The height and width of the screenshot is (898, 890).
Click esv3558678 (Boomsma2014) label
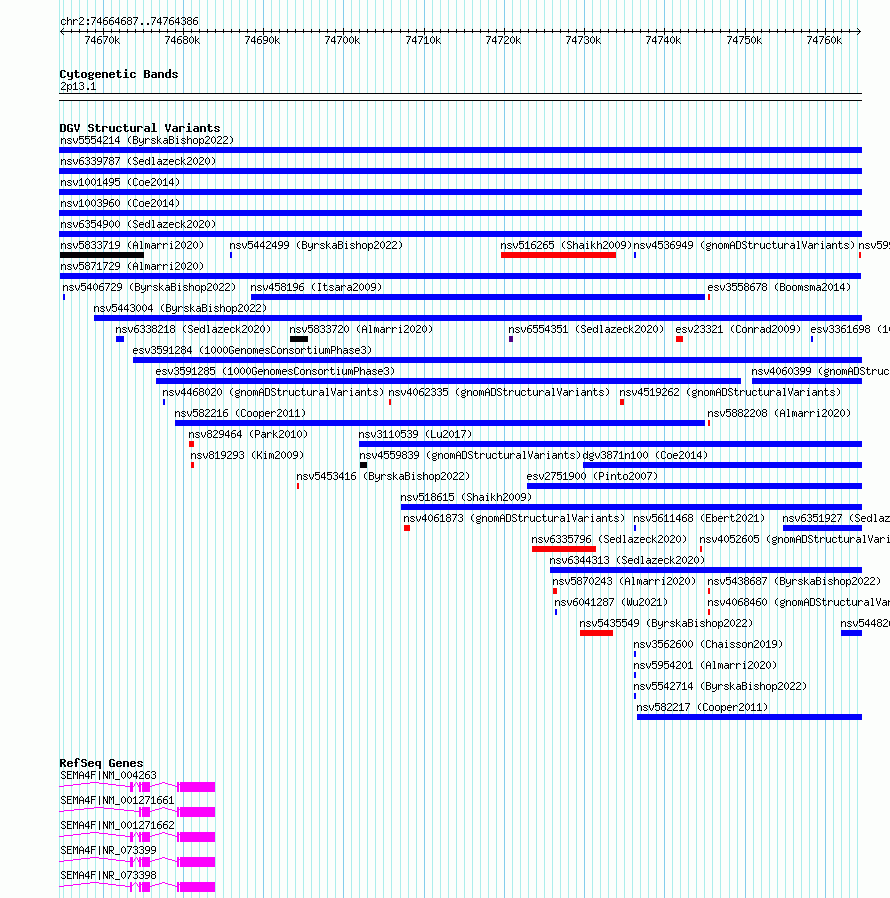tap(779, 287)
